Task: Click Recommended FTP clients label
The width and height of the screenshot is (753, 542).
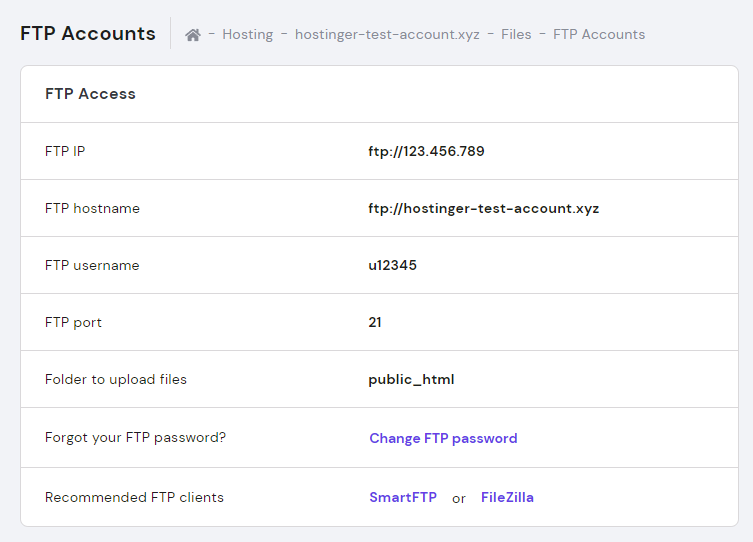Action: [134, 497]
